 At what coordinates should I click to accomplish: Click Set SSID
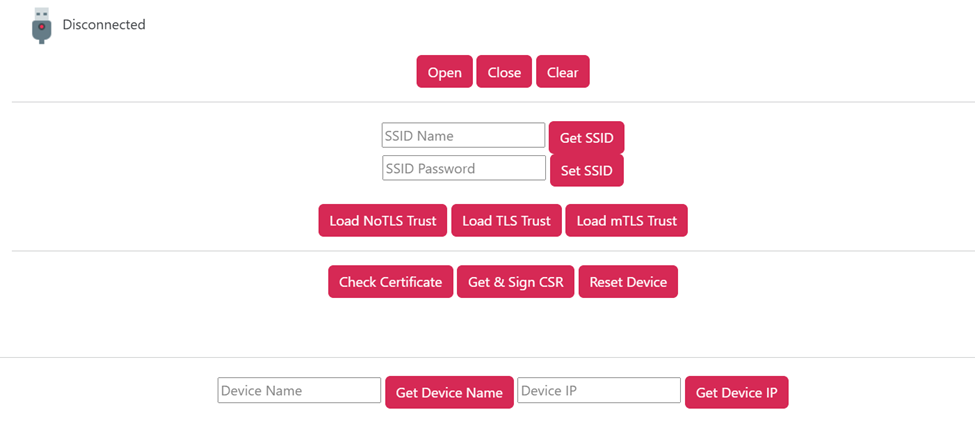(586, 170)
